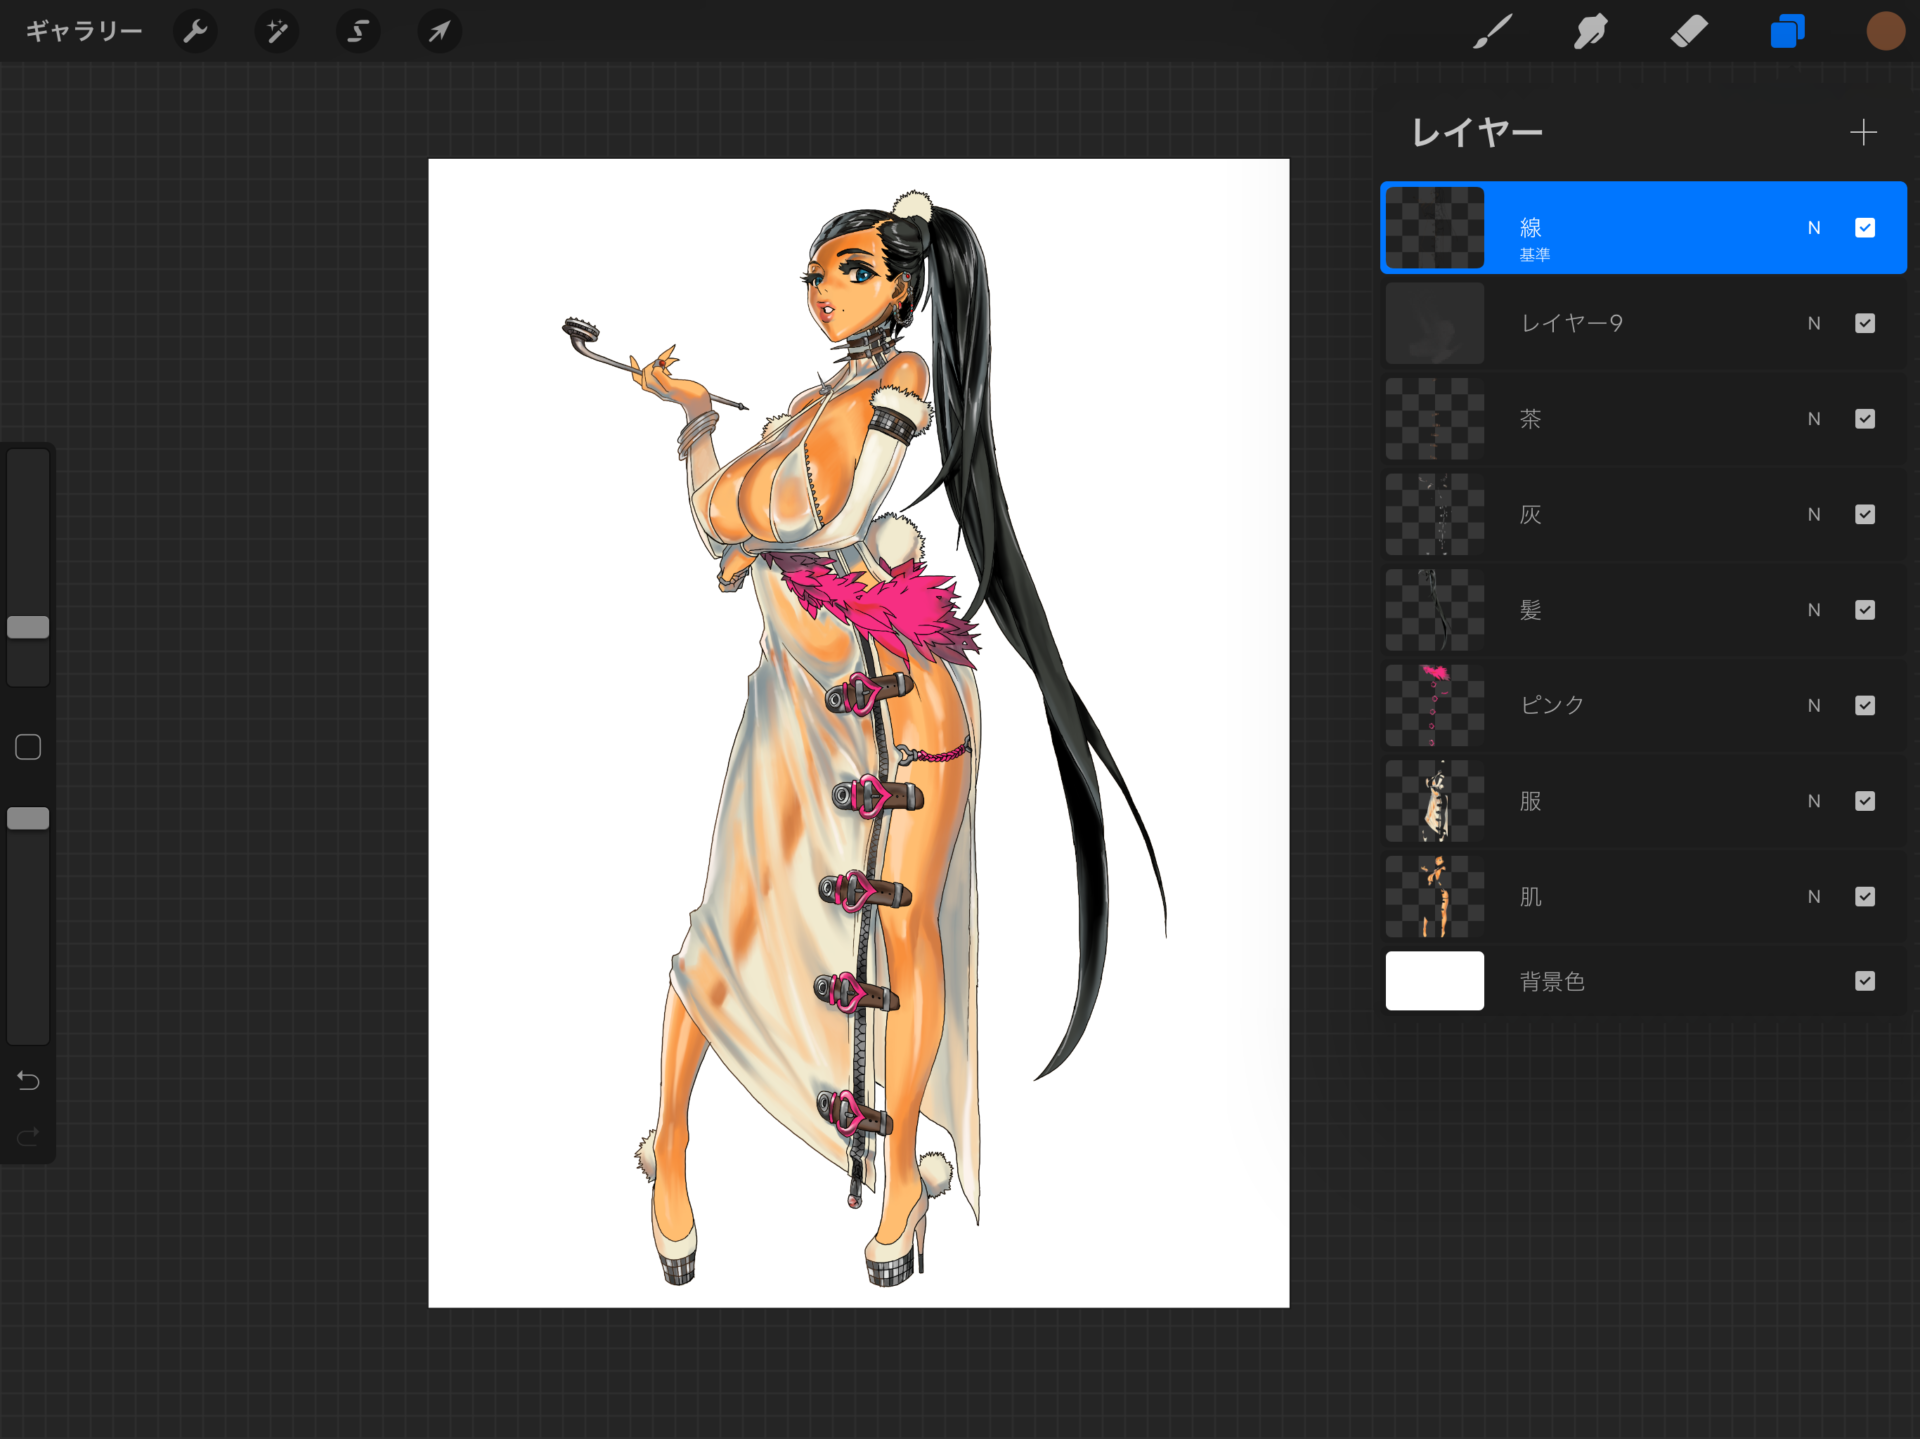This screenshot has width=1920, height=1439.
Task: Select the 服 layer thumbnail
Action: tap(1434, 801)
